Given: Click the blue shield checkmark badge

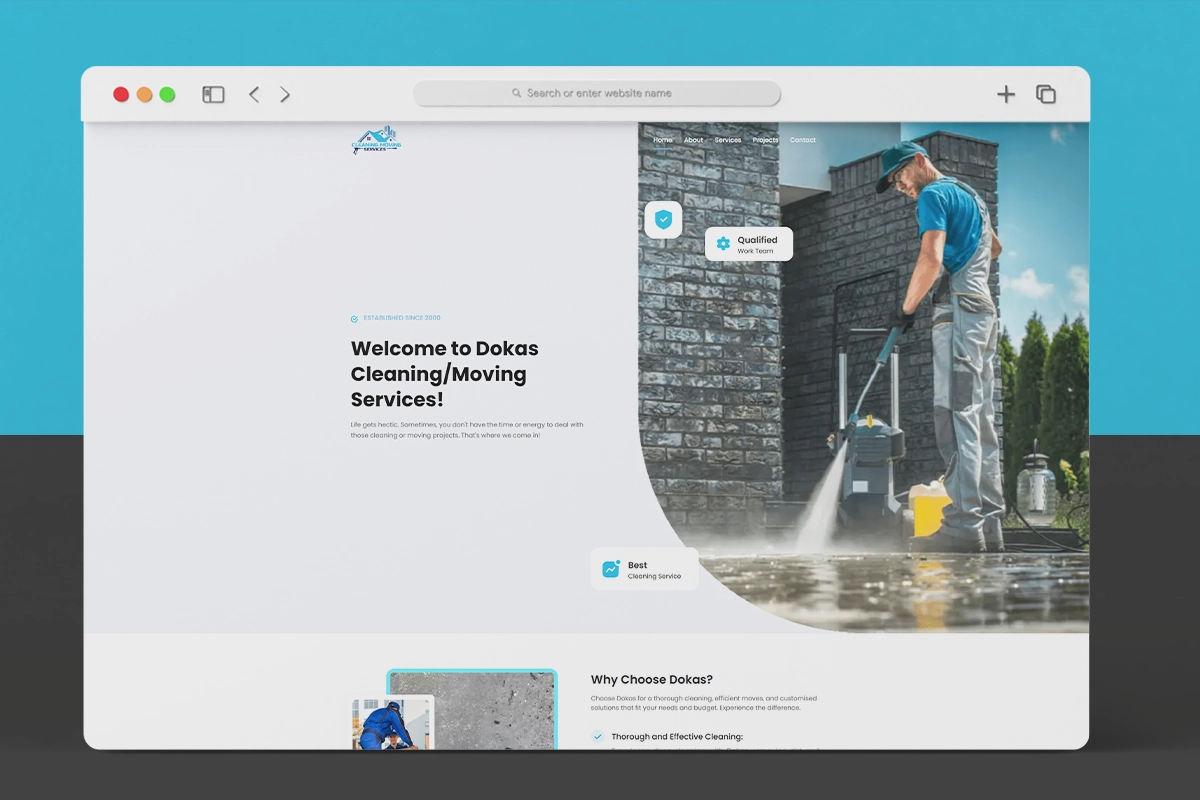Looking at the screenshot, I should (663, 219).
